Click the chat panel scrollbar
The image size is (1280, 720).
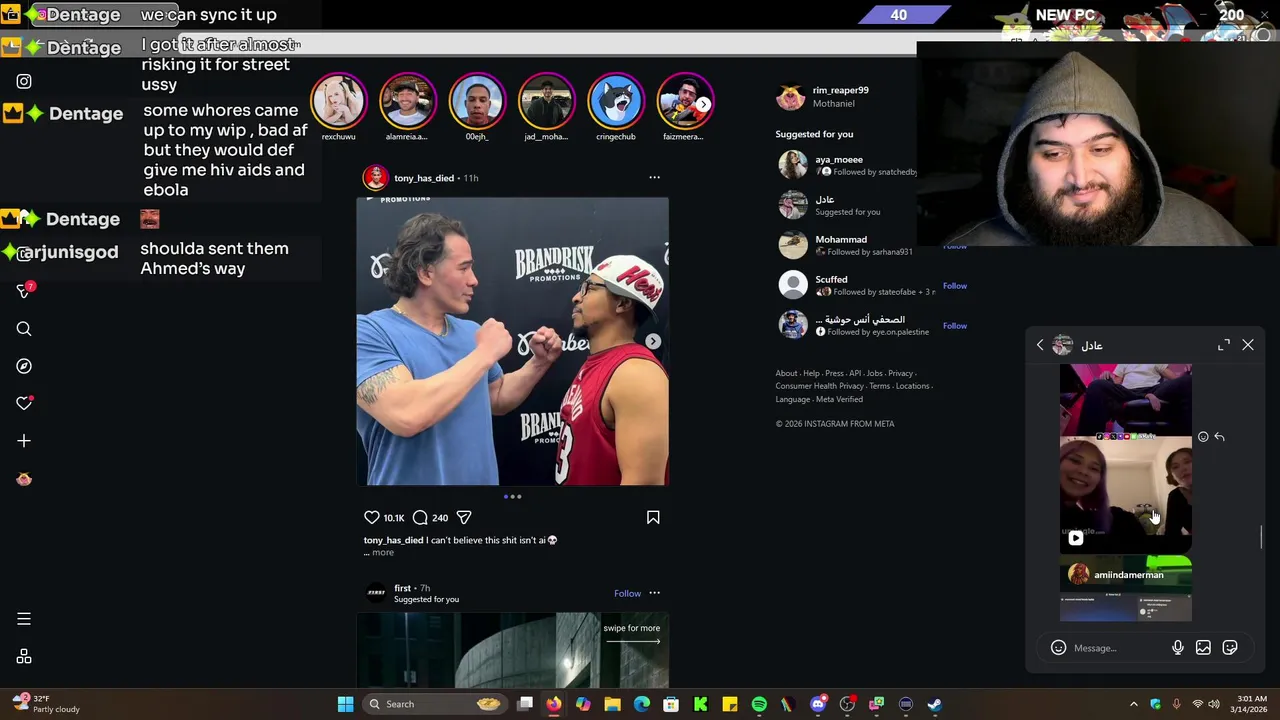[x=1261, y=537]
